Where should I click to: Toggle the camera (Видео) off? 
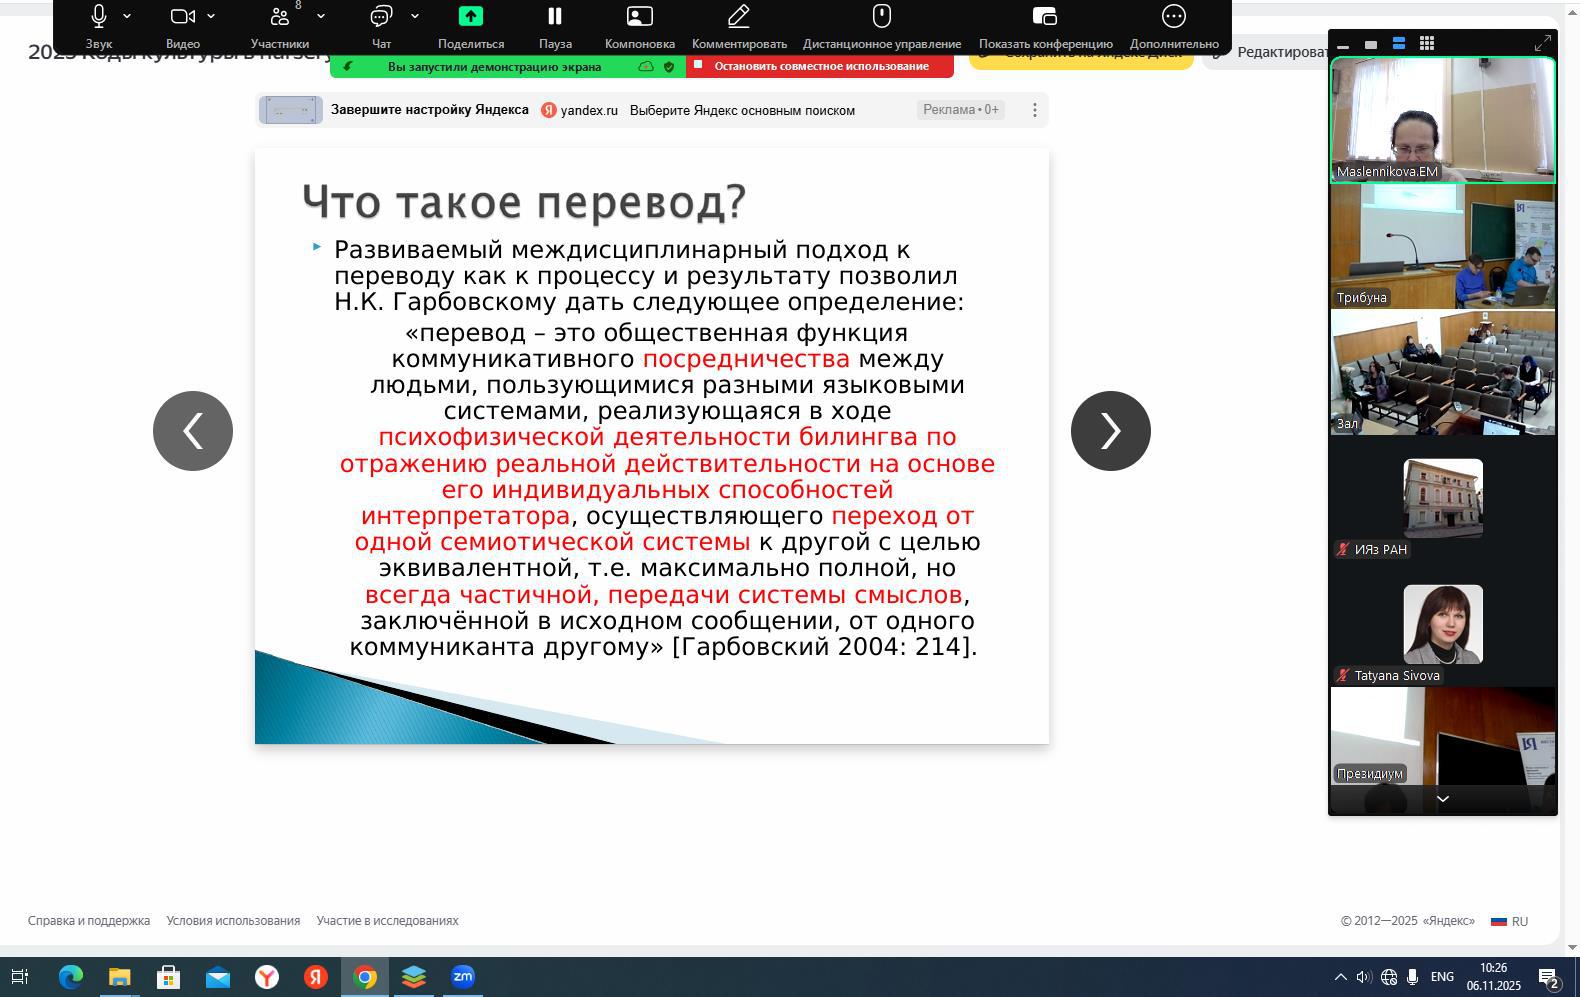pyautogui.click(x=182, y=17)
